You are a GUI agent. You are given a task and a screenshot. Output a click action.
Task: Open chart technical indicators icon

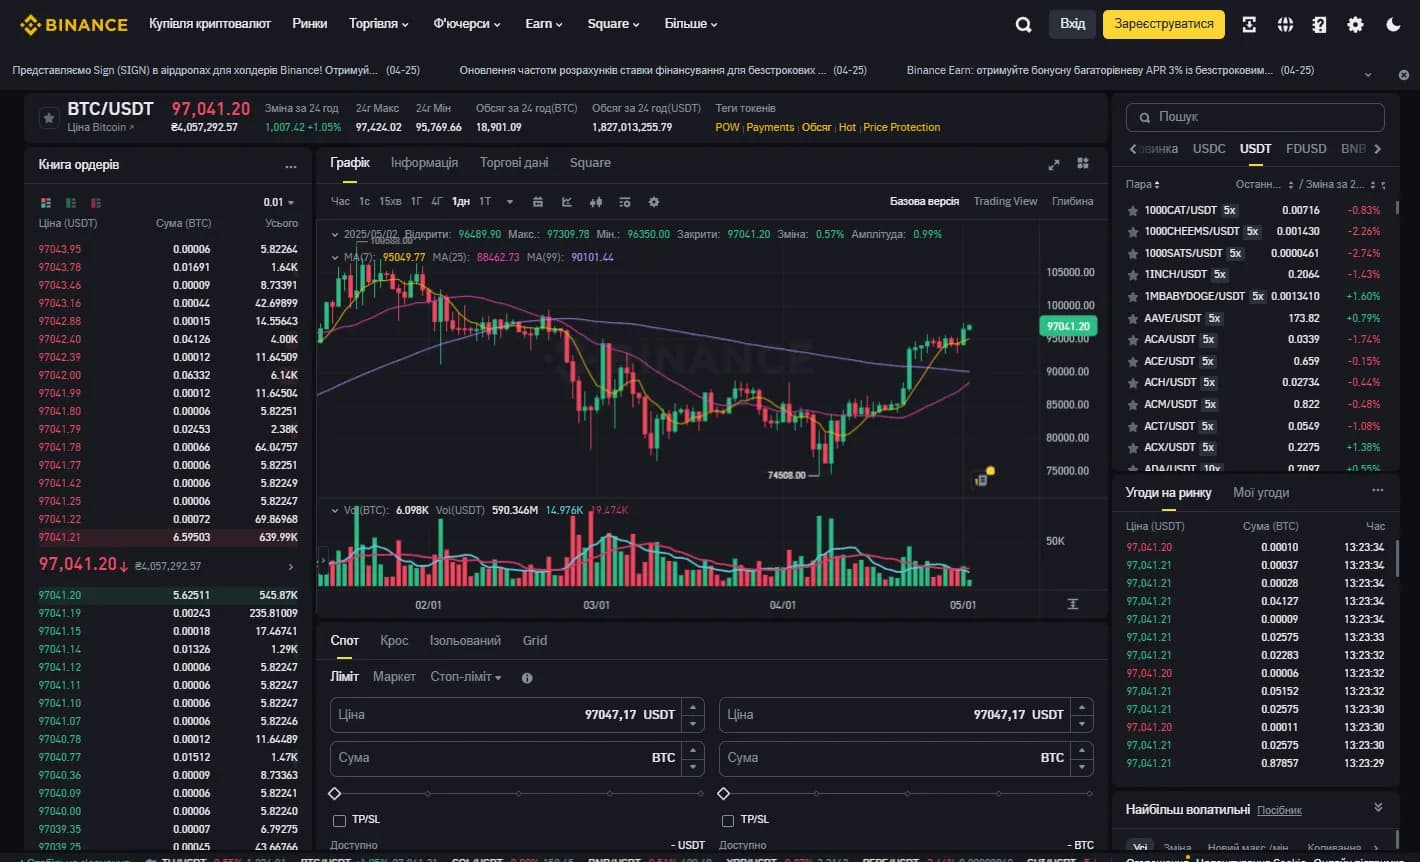point(567,202)
